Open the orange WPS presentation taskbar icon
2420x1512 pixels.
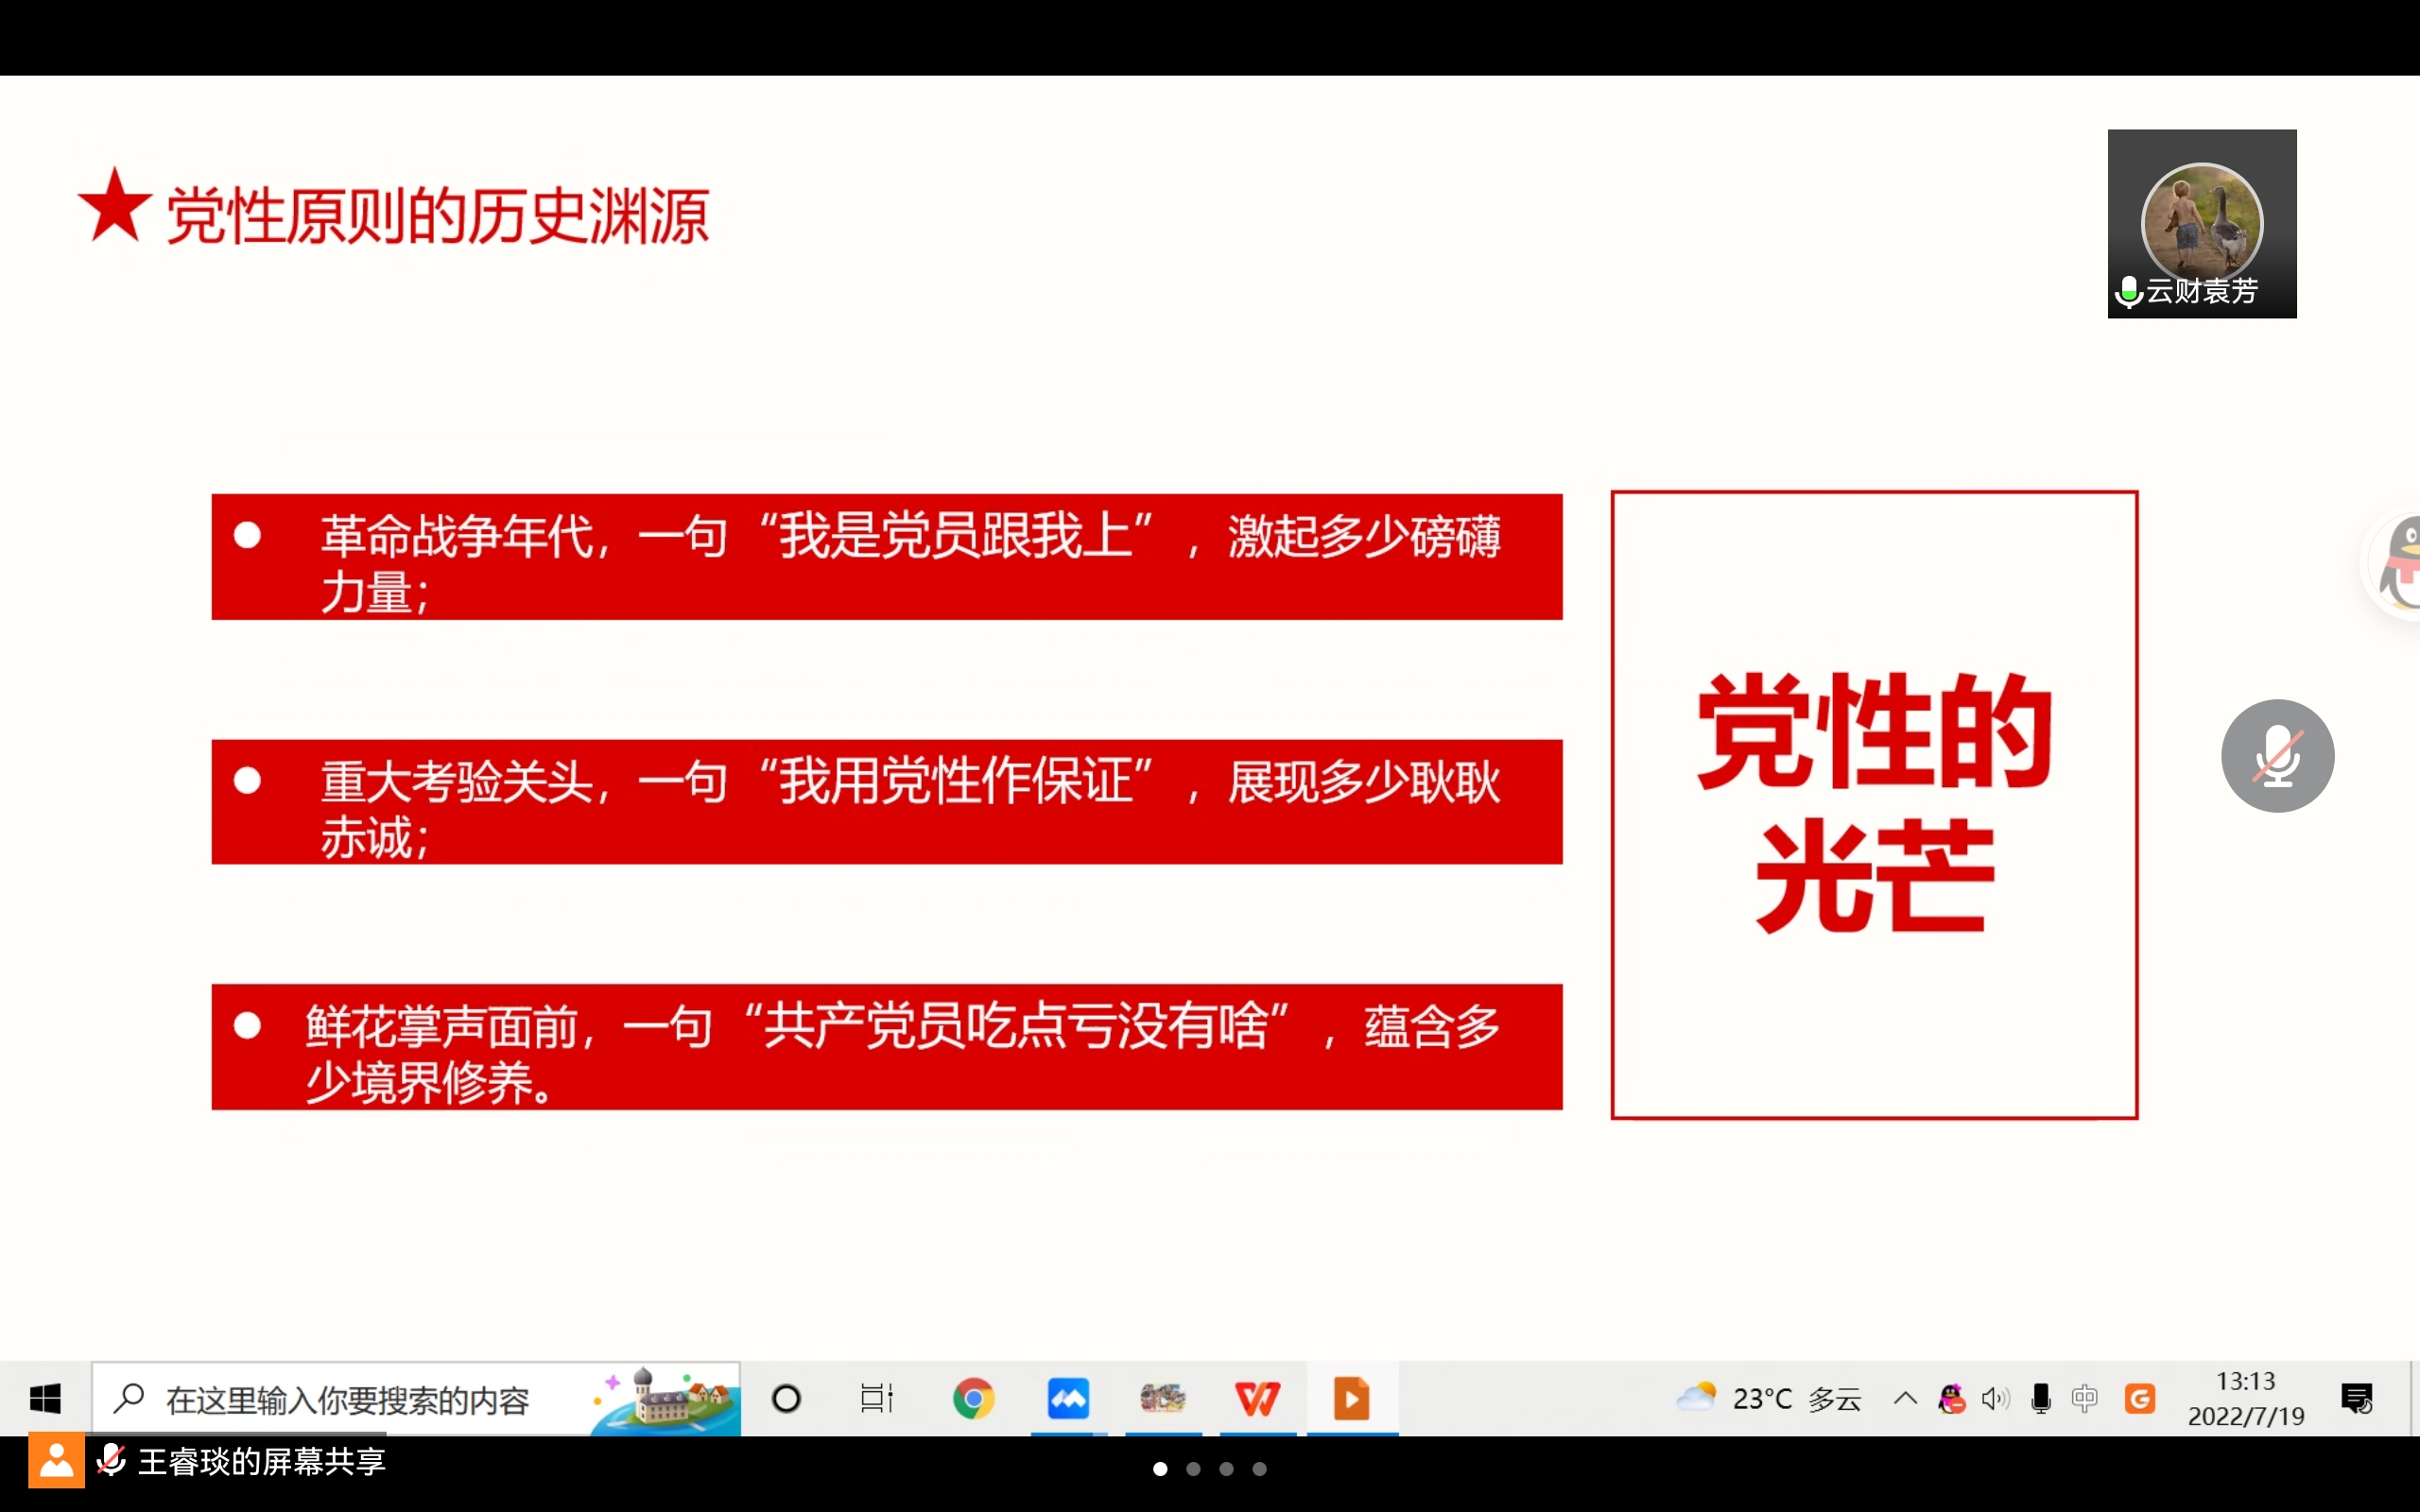tap(1351, 1398)
